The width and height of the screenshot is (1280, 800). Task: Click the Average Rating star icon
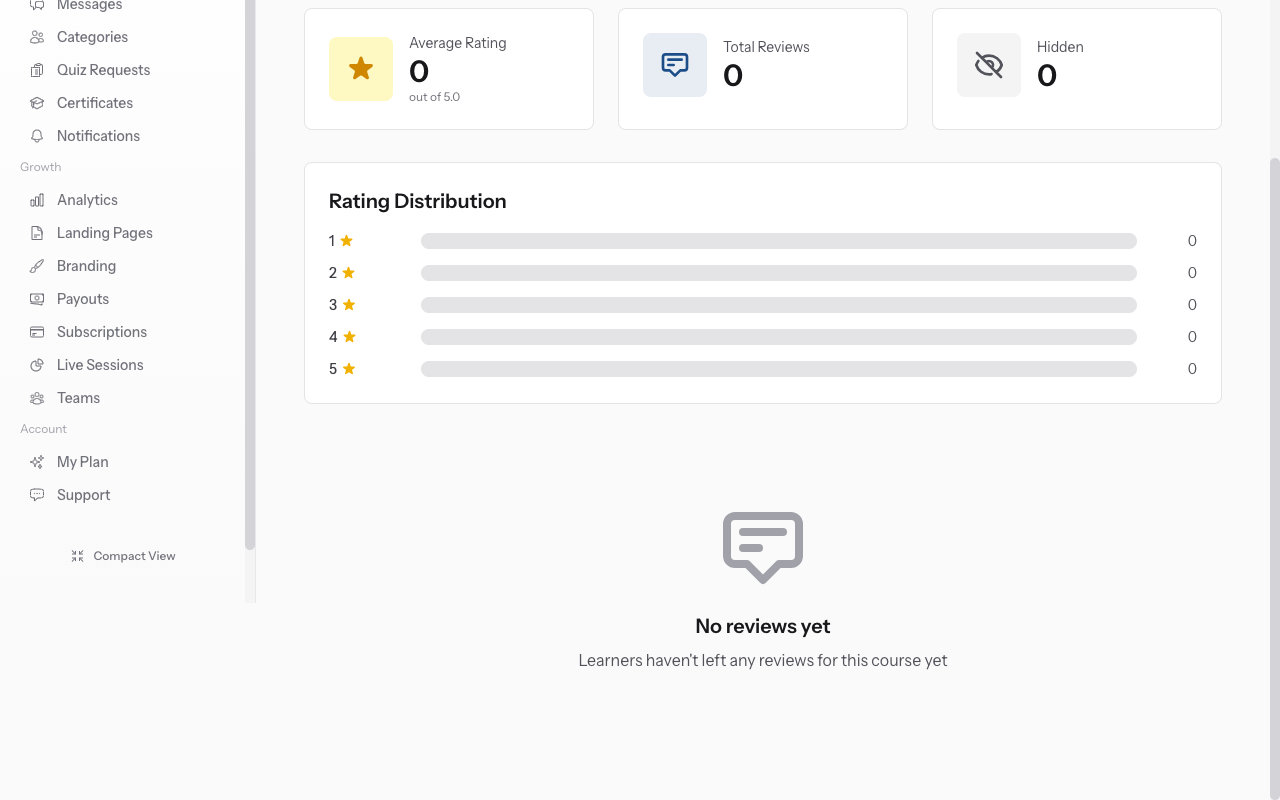pyautogui.click(x=360, y=68)
